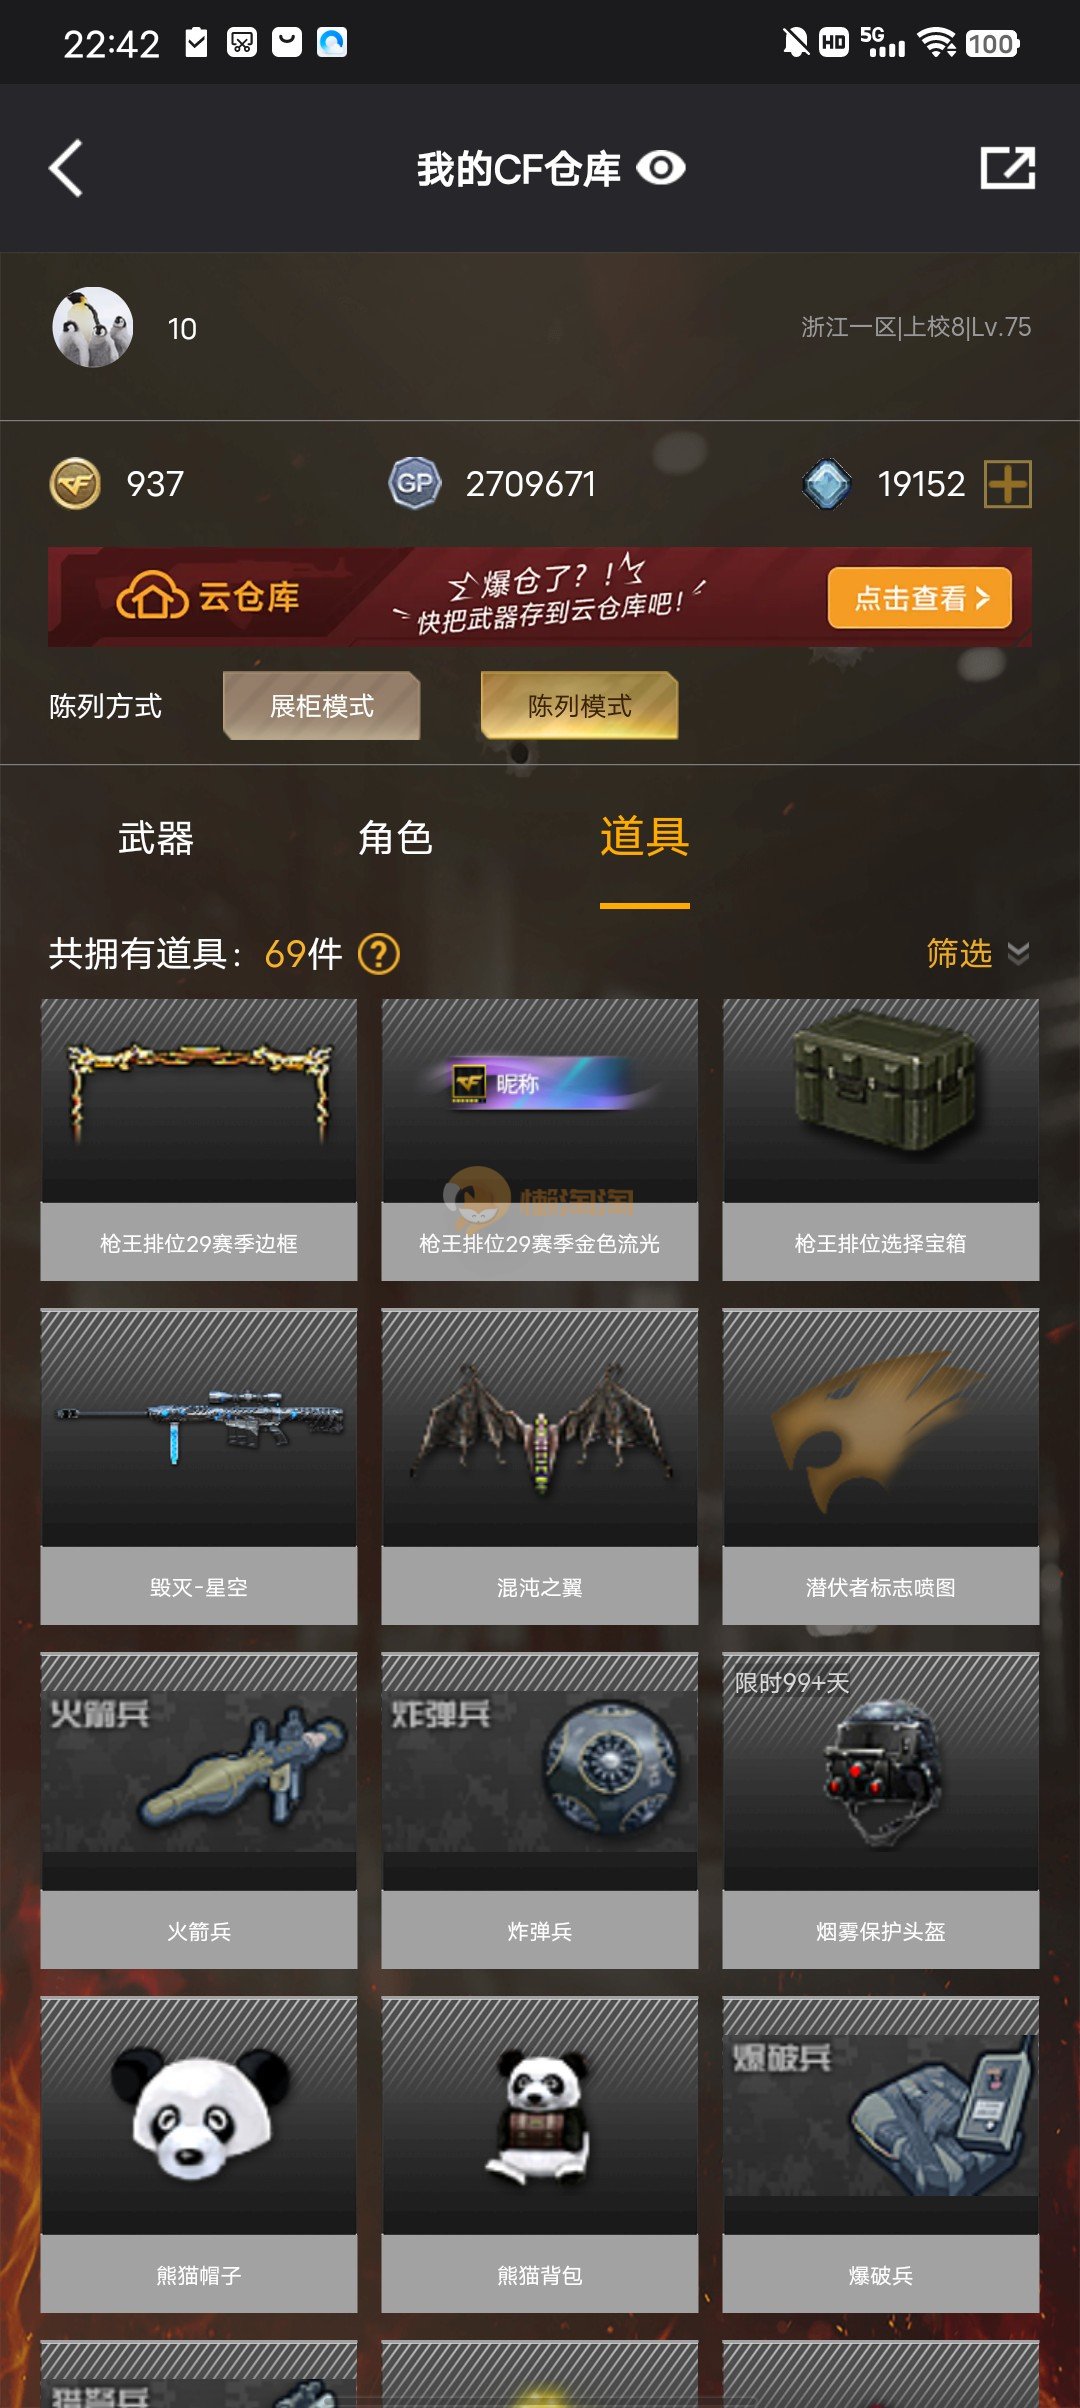Image resolution: width=1080 pixels, height=2408 pixels.
Task: Click the chevron beside 筛选
Action: (1018, 954)
